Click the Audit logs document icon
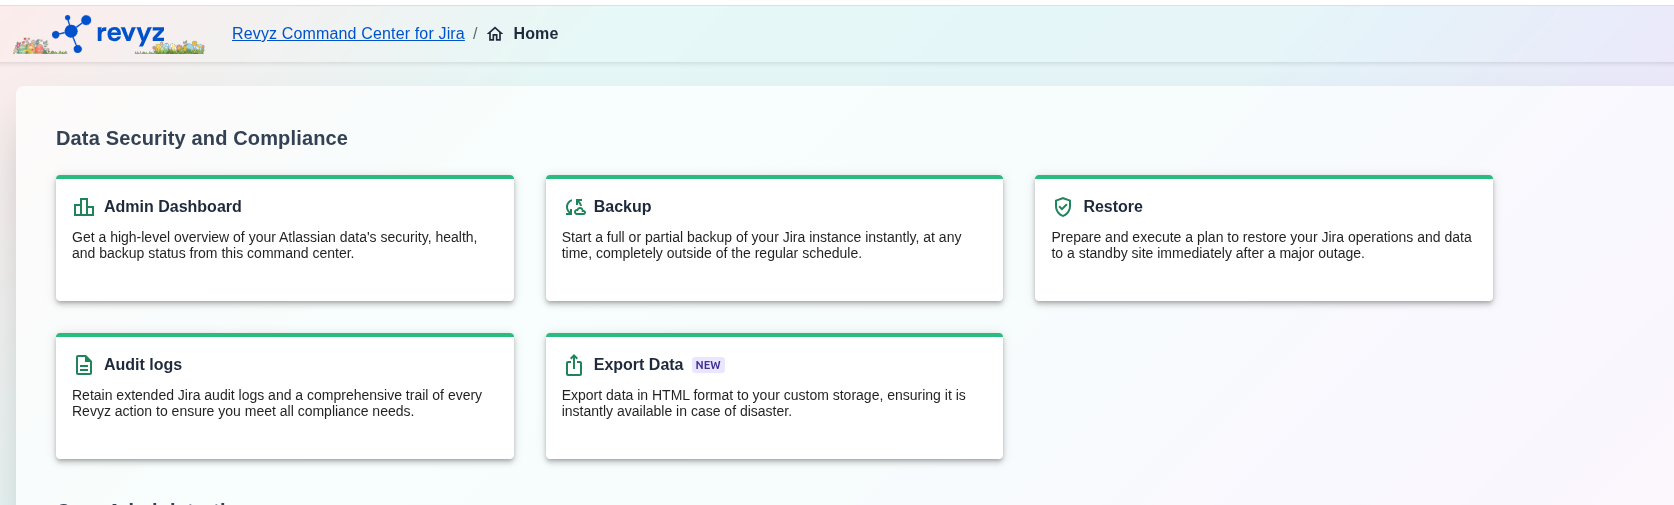The image size is (1674, 505). click(84, 365)
